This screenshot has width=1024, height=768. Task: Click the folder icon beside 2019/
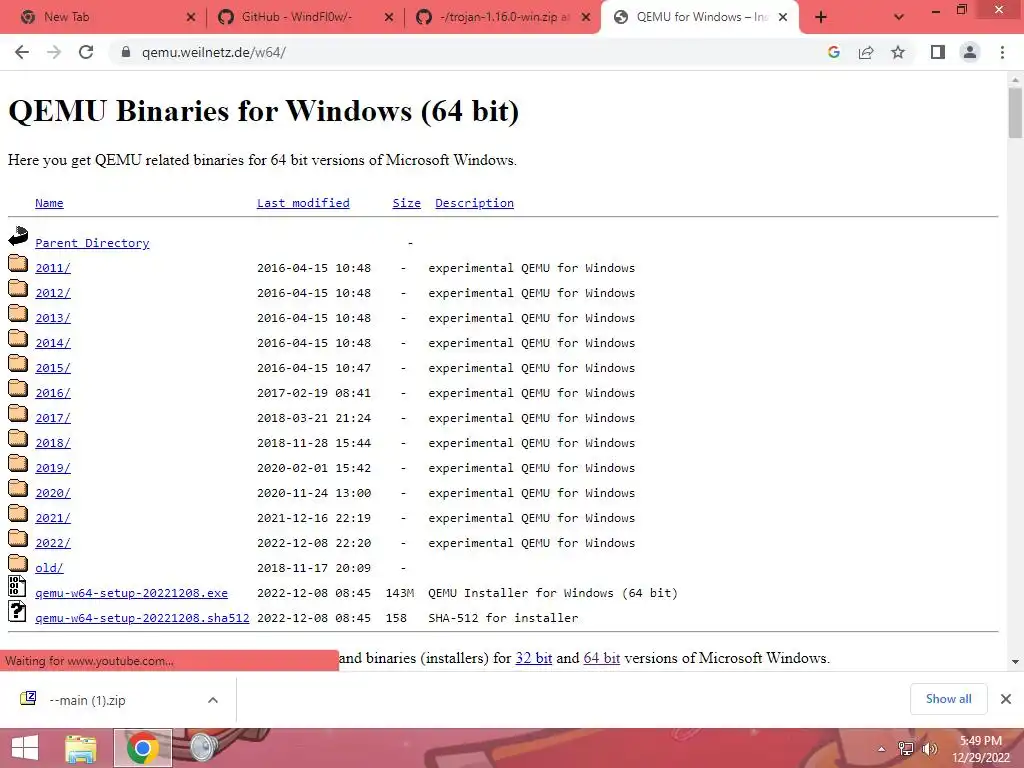pyautogui.click(x=18, y=463)
